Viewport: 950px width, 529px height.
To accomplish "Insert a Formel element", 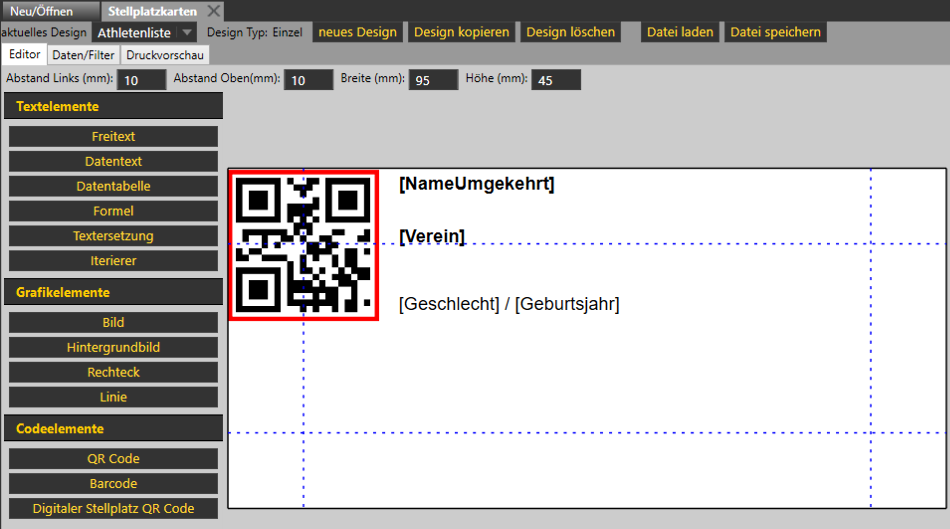I will (x=113, y=211).
